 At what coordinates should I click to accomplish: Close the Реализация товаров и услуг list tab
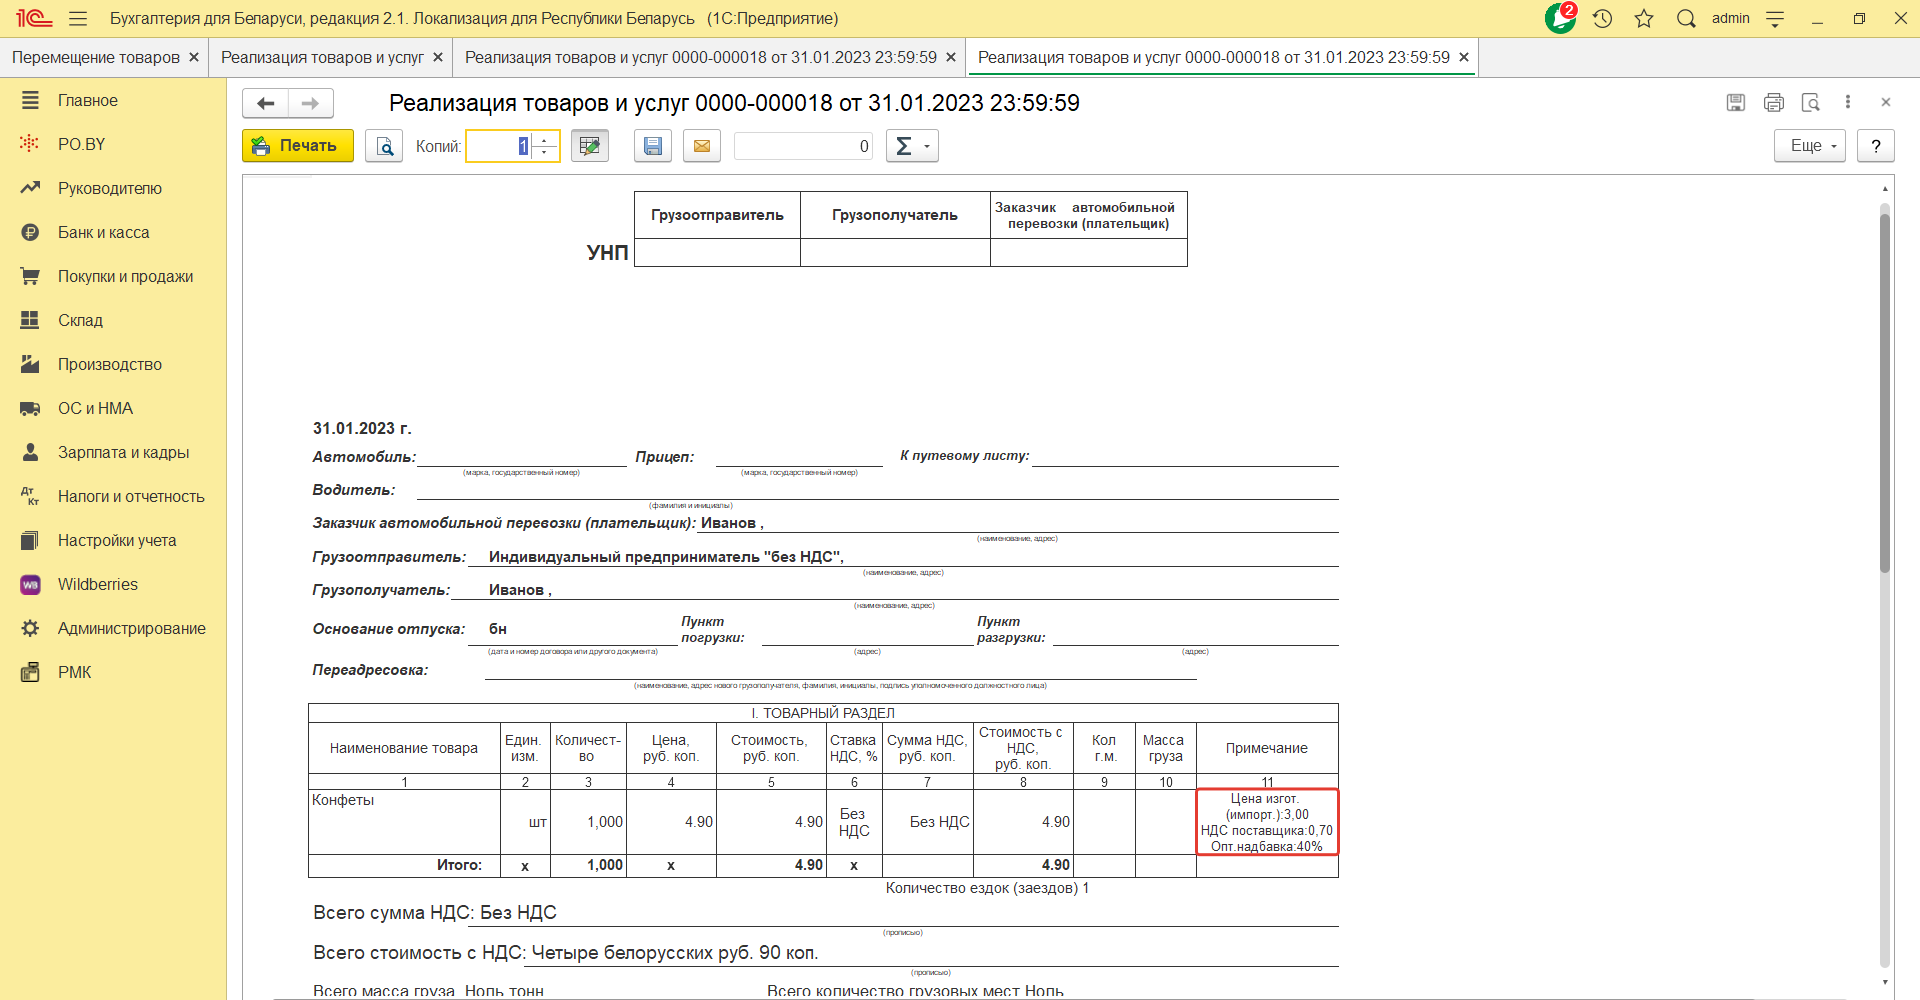tap(438, 58)
